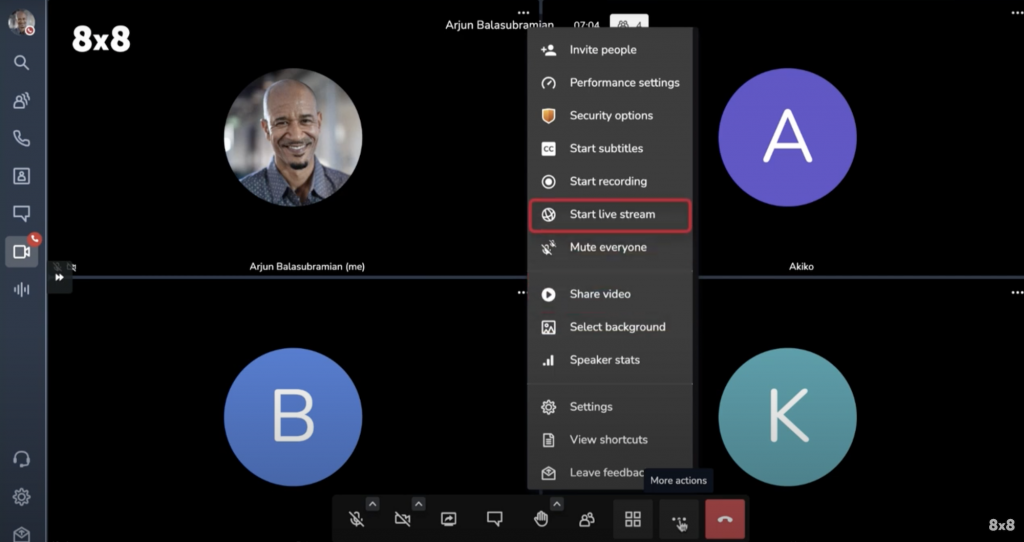Image resolution: width=1024 pixels, height=542 pixels.
Task: Open search in the left sidebar
Action: coord(21,62)
